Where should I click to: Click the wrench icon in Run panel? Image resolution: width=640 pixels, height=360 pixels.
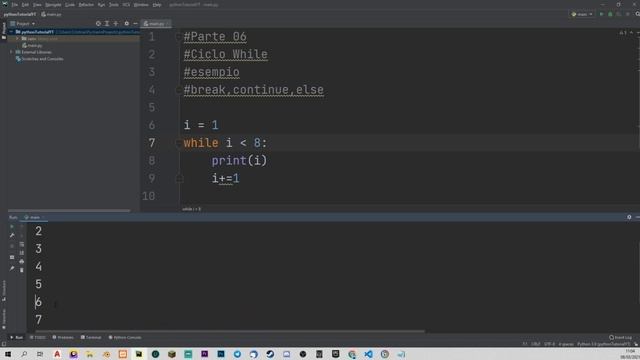point(12,236)
